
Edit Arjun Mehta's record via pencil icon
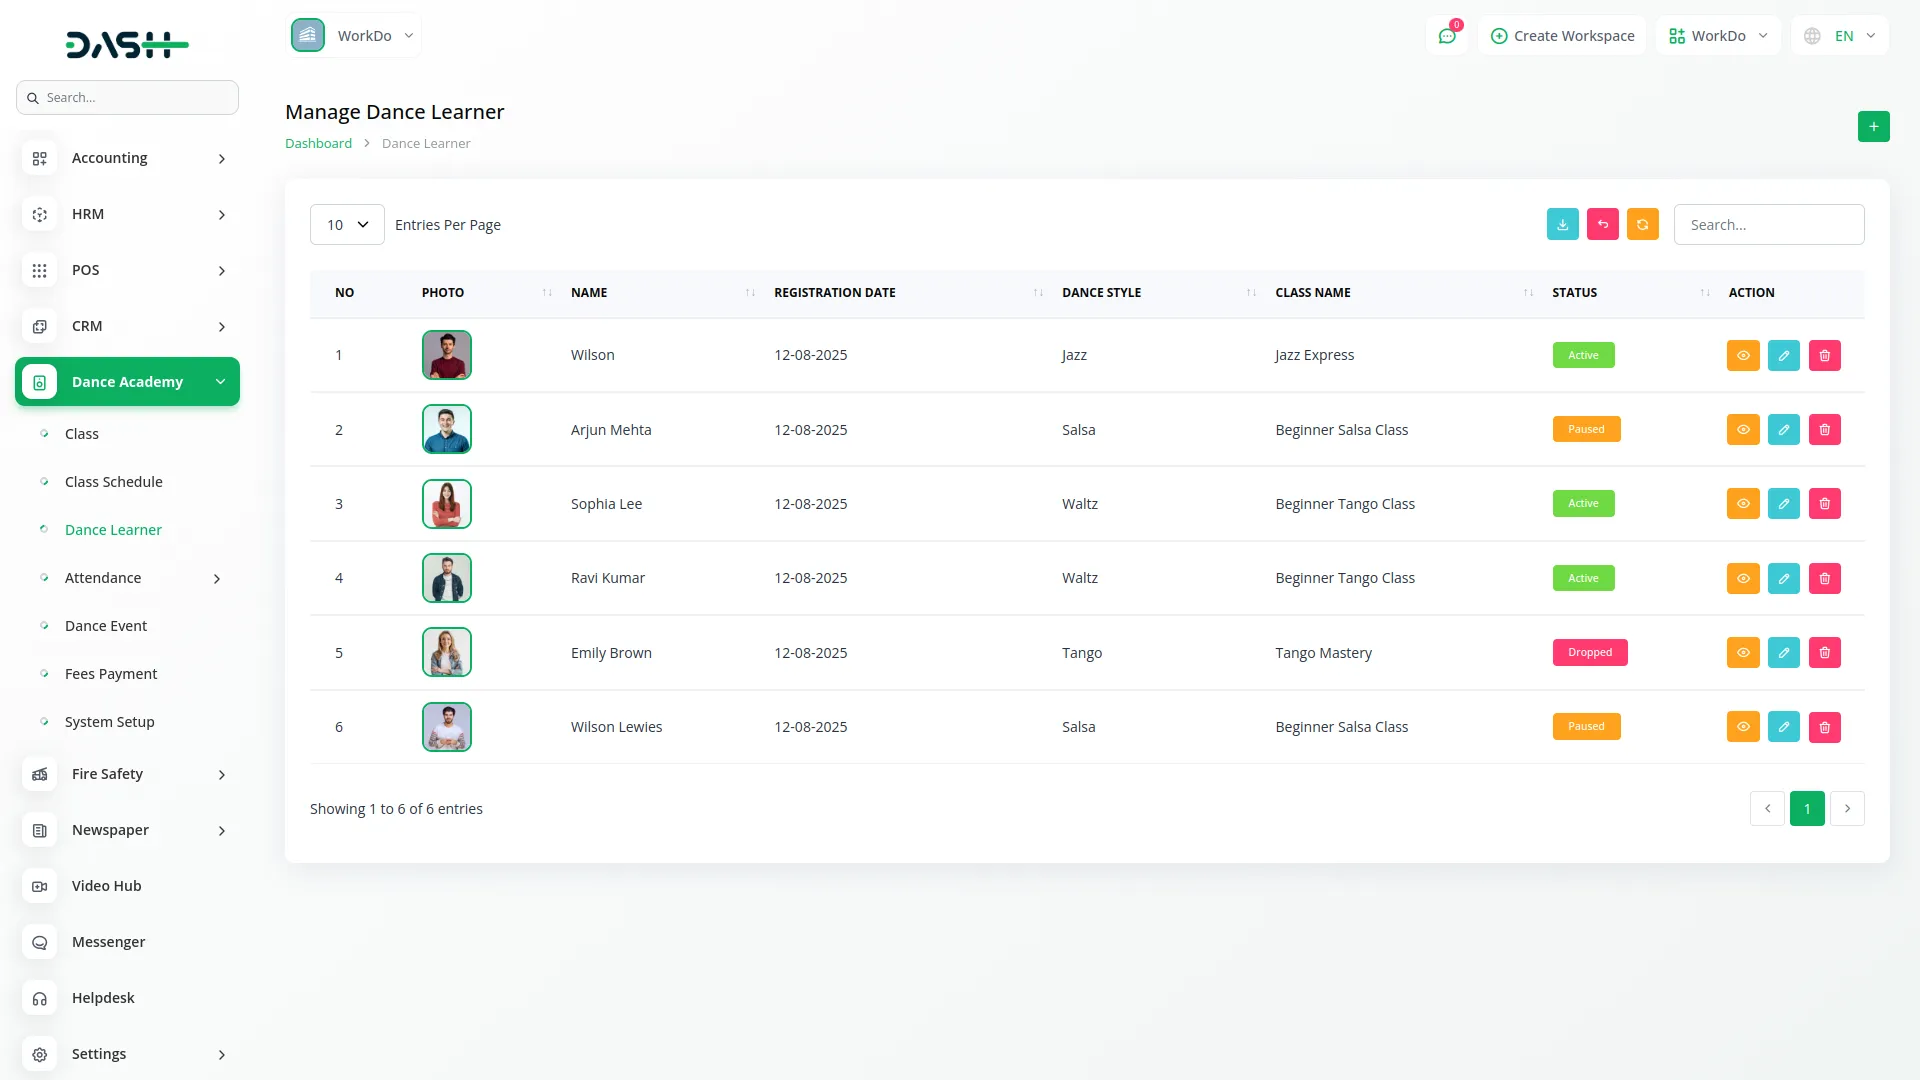[1783, 430]
